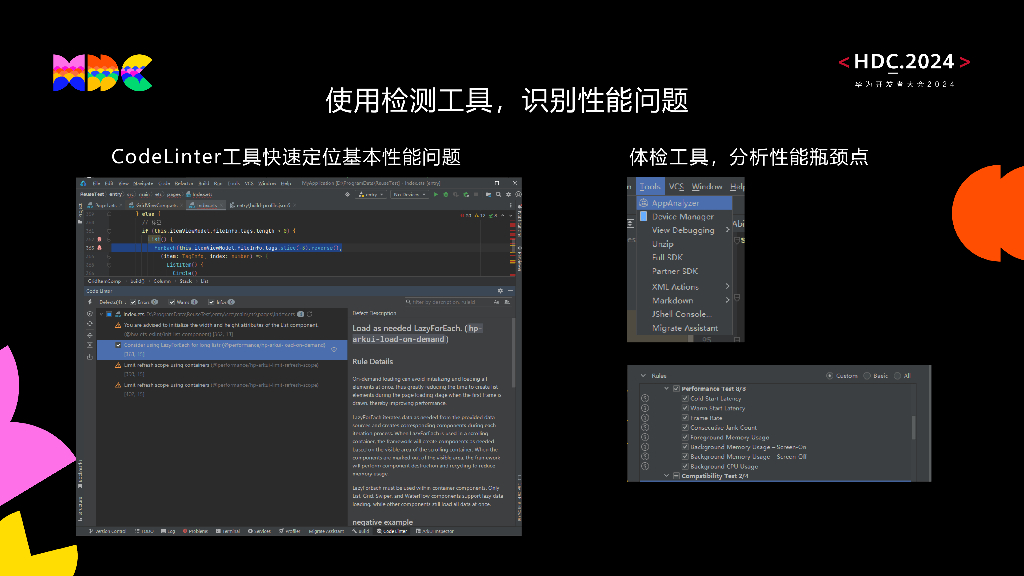
Task: Click the Device Manager icon in Tools menu
Action: coord(643,217)
